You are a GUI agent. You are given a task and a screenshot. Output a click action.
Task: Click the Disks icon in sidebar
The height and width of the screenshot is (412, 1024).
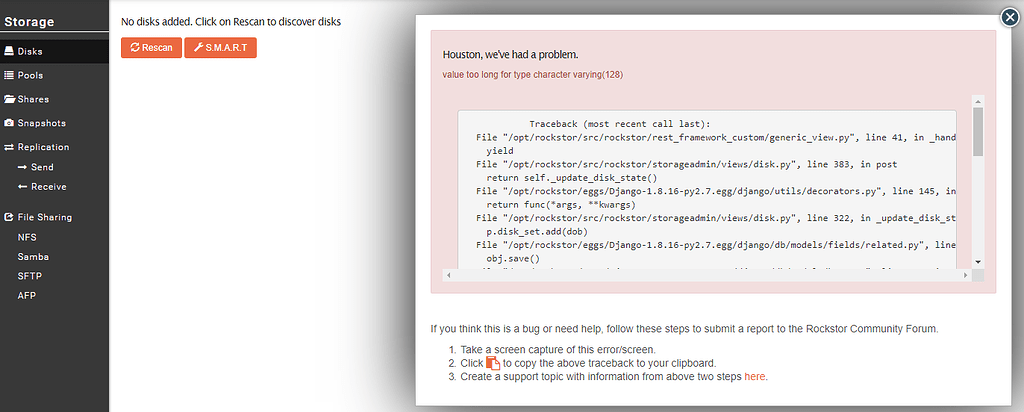[9, 51]
